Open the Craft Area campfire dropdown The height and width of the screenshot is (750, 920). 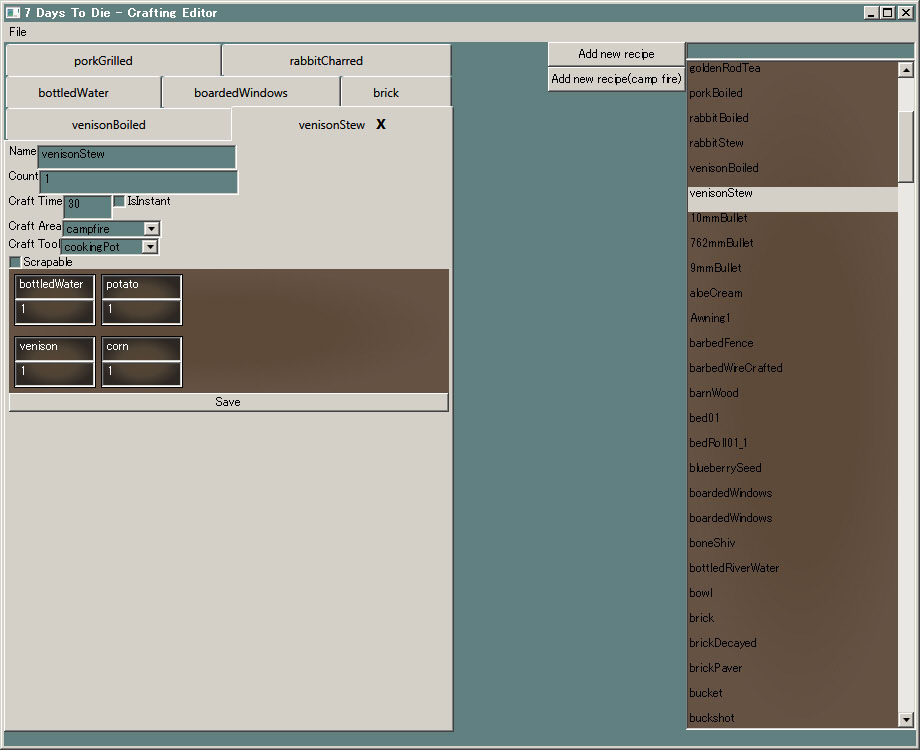pos(151,228)
